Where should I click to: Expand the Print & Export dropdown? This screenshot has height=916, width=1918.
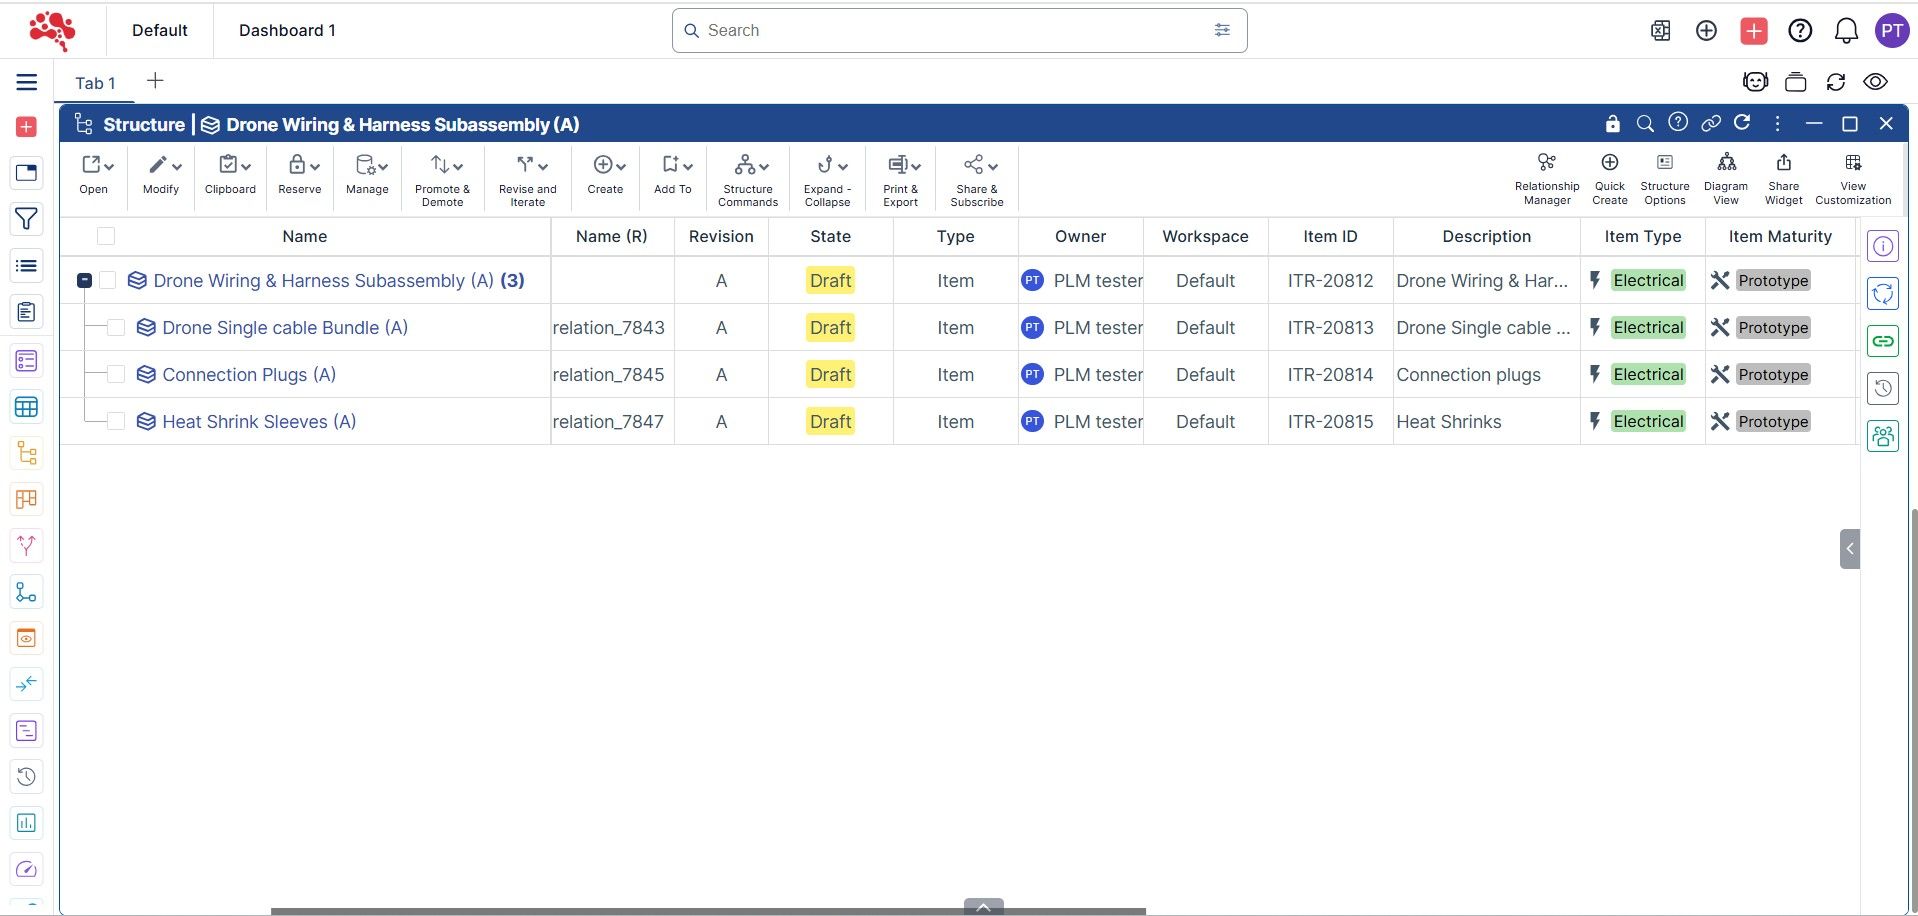(x=901, y=179)
